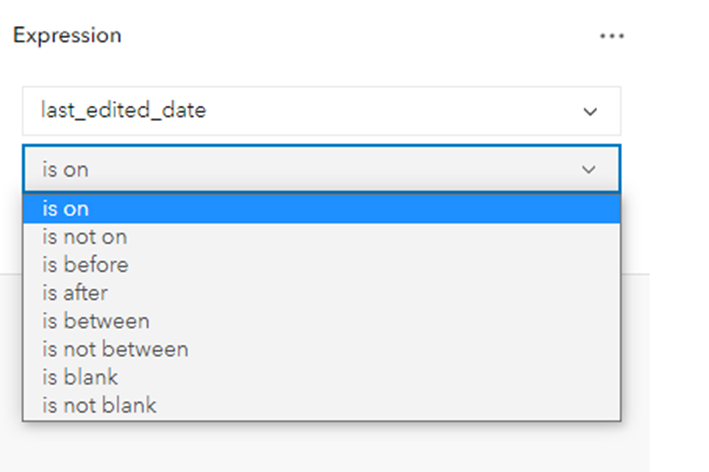Choose the "is between" operator

pos(96,321)
